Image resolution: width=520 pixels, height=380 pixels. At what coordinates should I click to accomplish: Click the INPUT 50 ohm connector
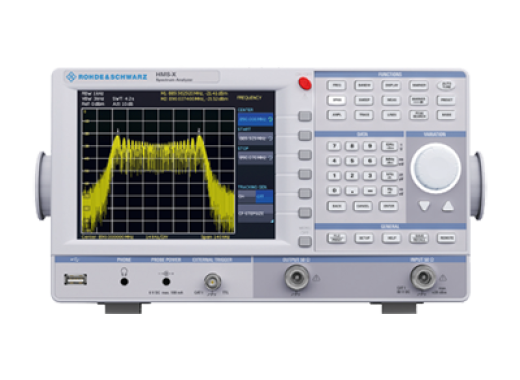pyautogui.click(x=423, y=277)
